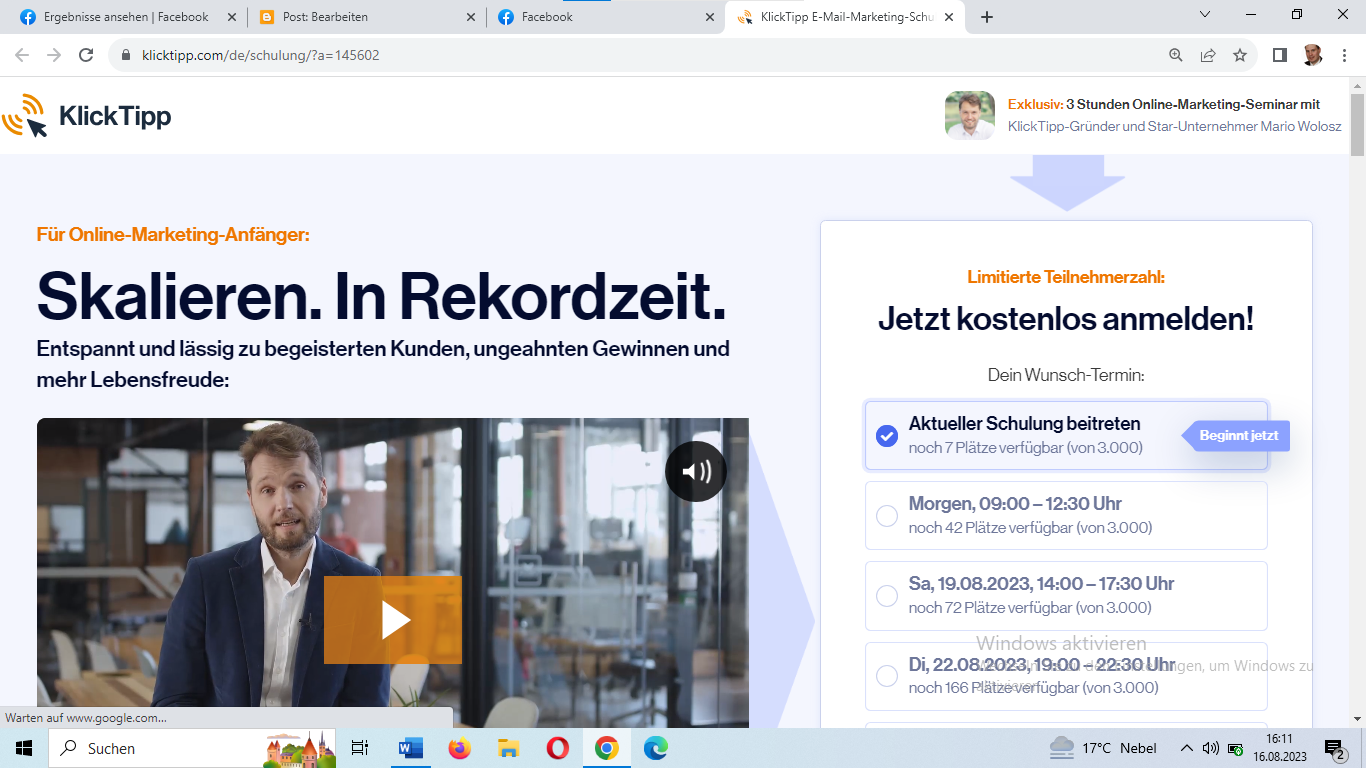Reload the current page
1366x768 pixels.
point(86,55)
